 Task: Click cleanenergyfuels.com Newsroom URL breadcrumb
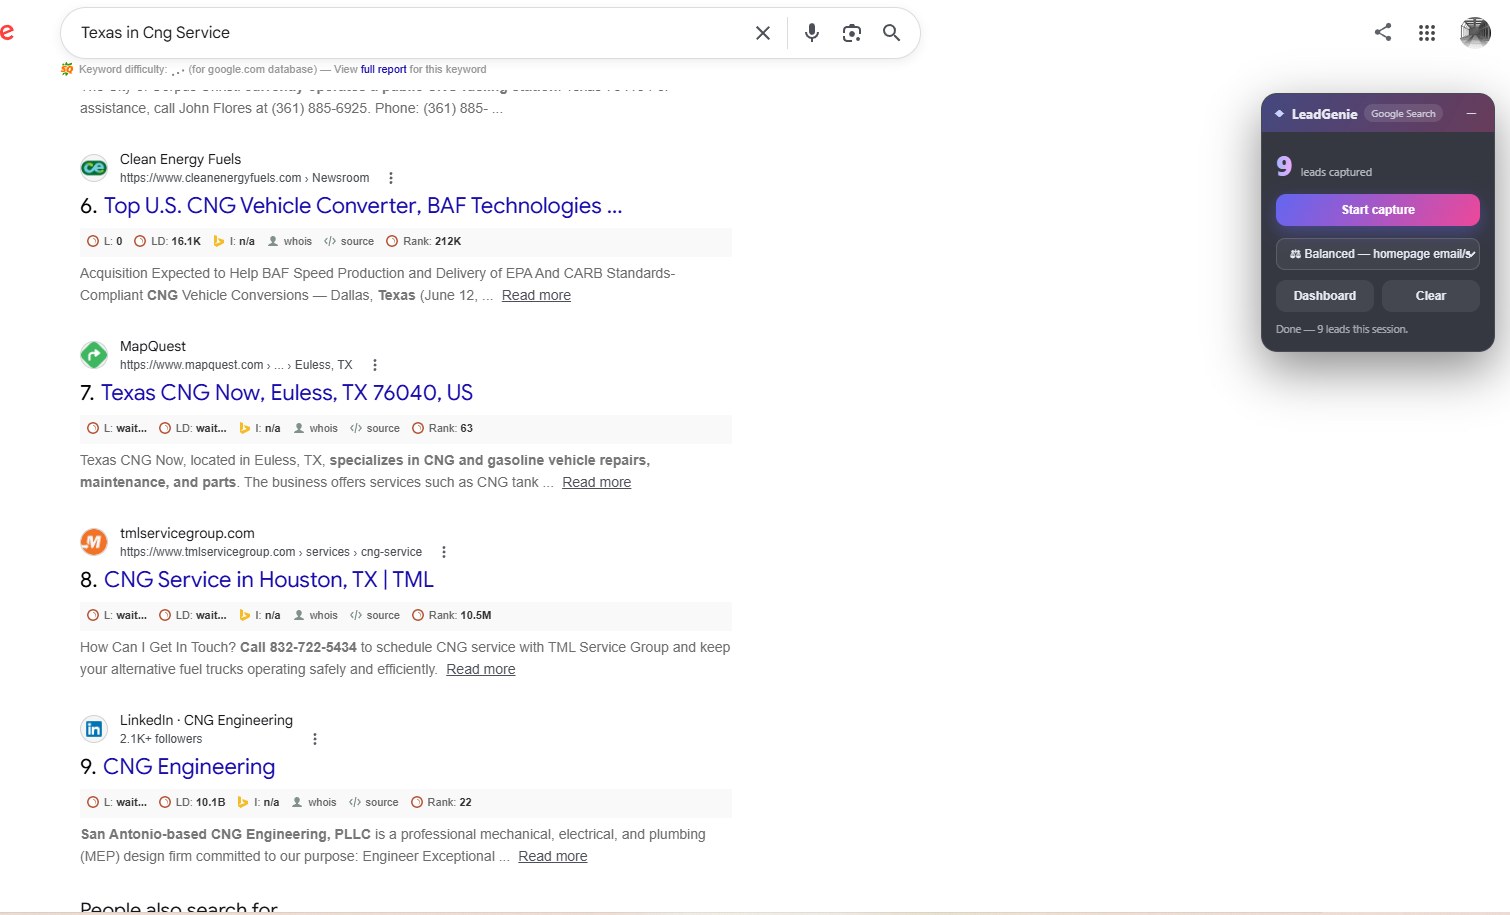(x=245, y=178)
